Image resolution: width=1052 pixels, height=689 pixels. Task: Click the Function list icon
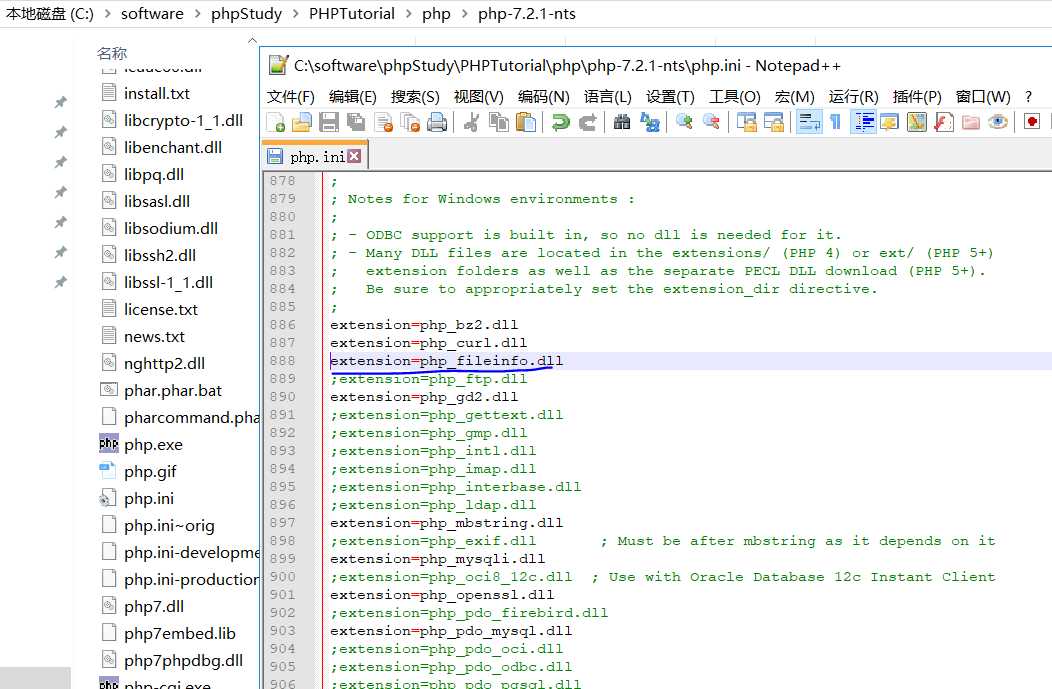943,122
